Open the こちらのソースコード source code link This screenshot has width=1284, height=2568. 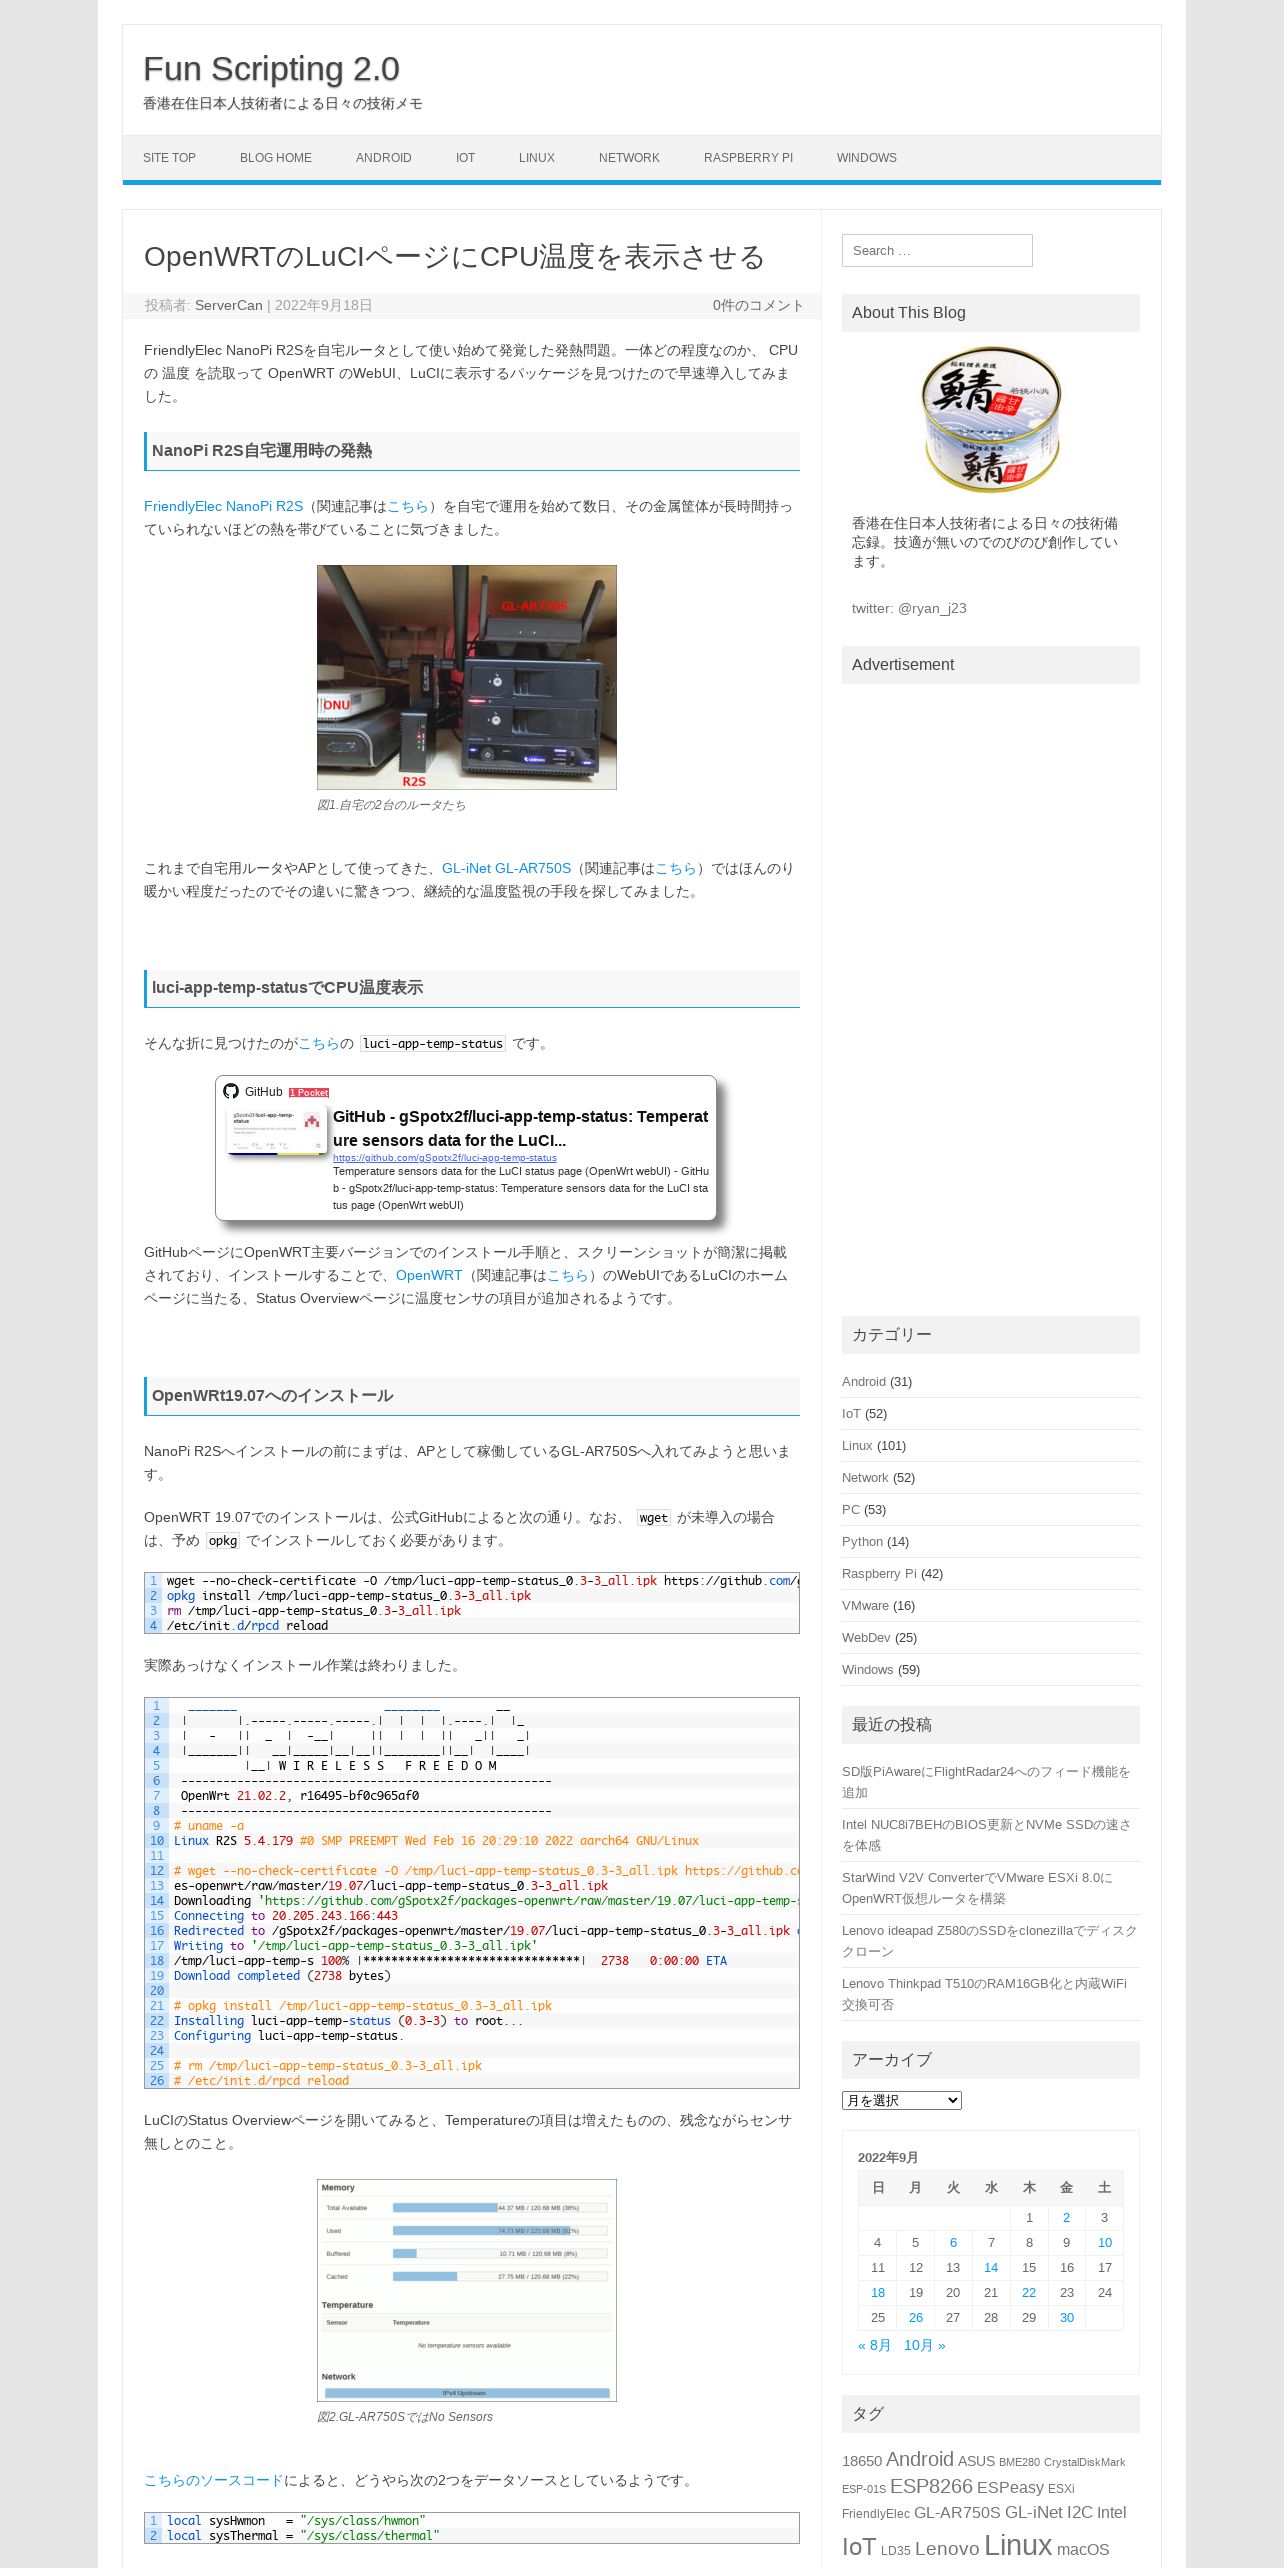click(x=214, y=2481)
